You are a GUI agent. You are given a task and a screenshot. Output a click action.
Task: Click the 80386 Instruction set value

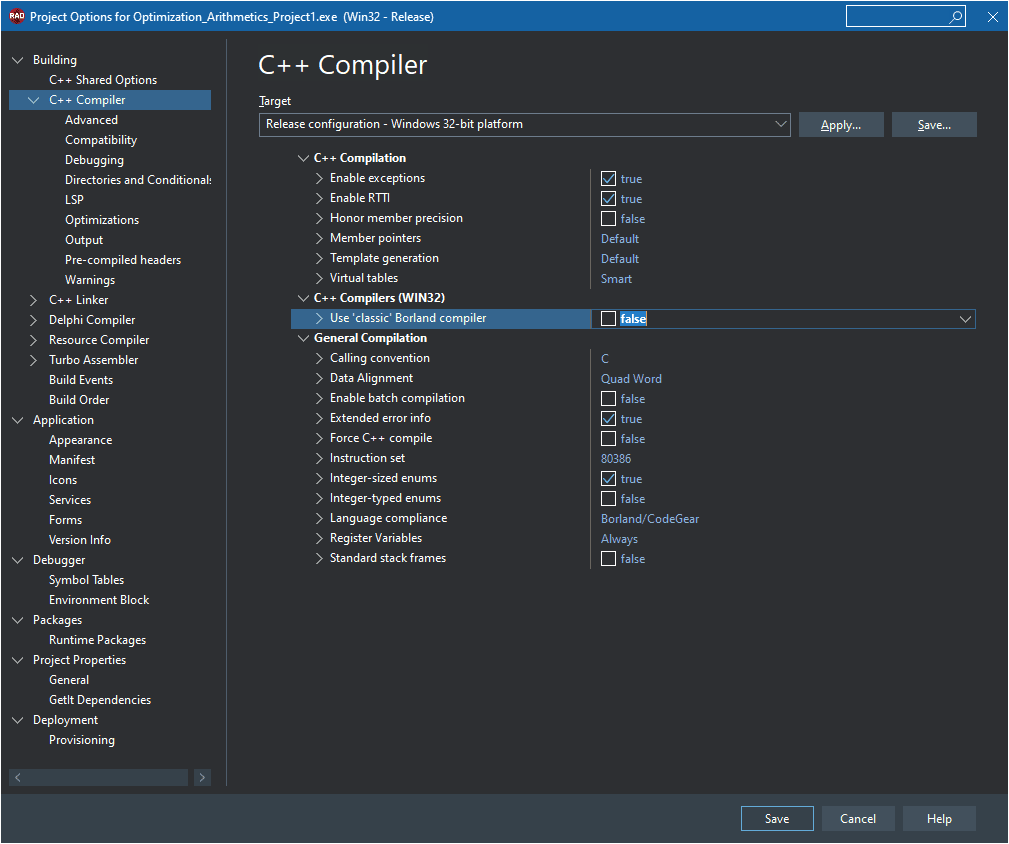point(616,459)
